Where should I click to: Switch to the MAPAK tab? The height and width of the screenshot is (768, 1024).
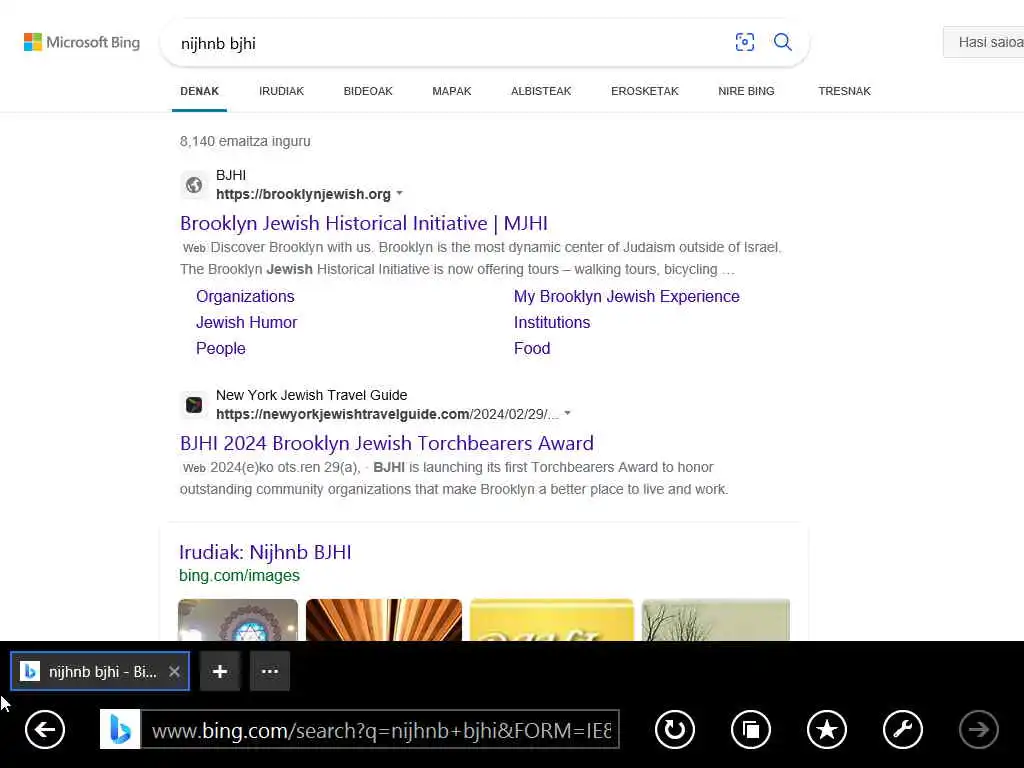click(452, 91)
